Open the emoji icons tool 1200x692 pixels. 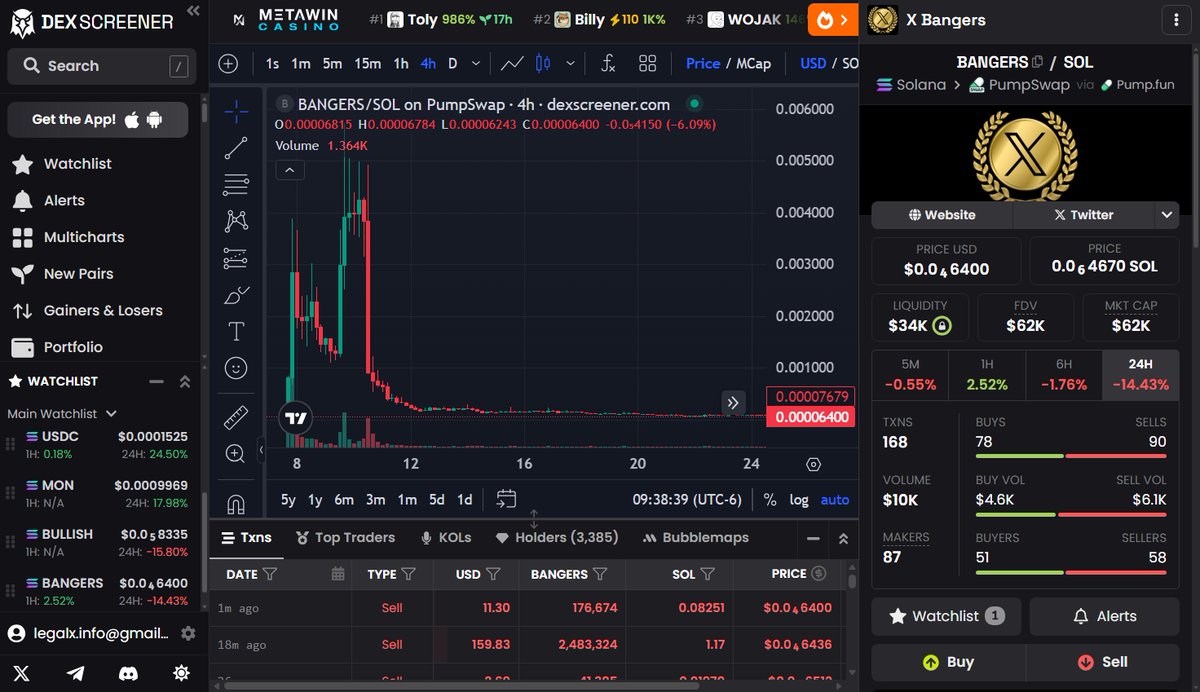pos(236,368)
